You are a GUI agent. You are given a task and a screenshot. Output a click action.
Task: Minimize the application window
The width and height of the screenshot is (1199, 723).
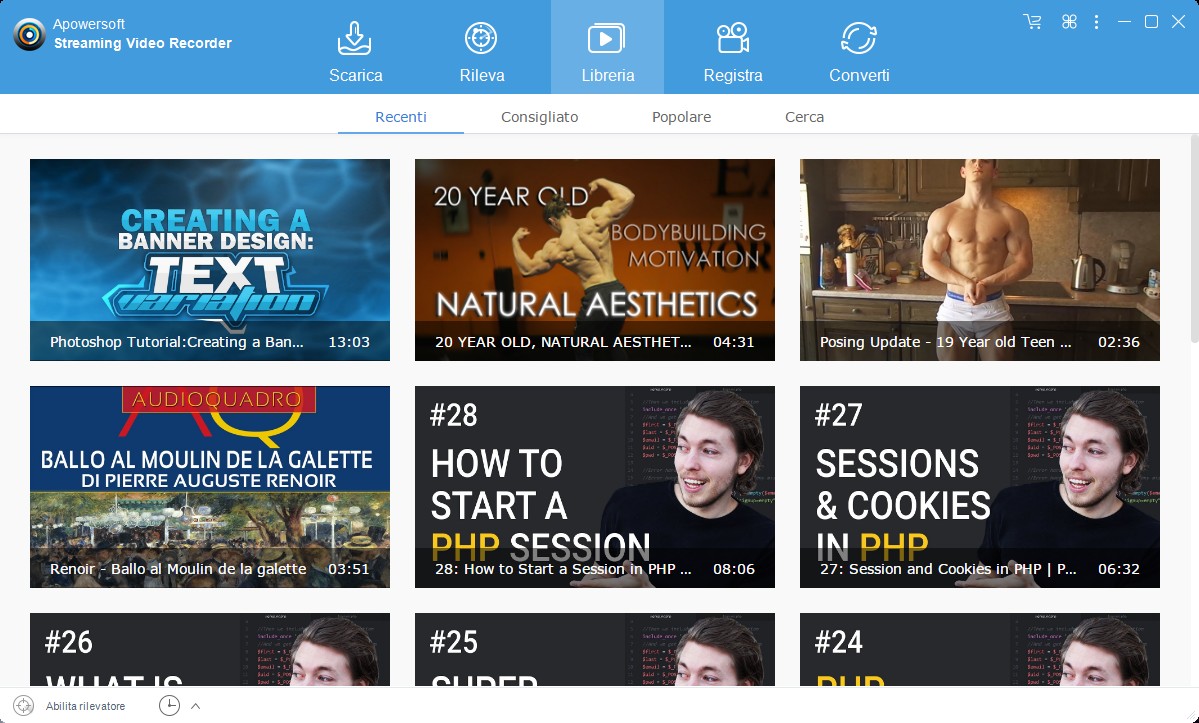pyautogui.click(x=1124, y=21)
